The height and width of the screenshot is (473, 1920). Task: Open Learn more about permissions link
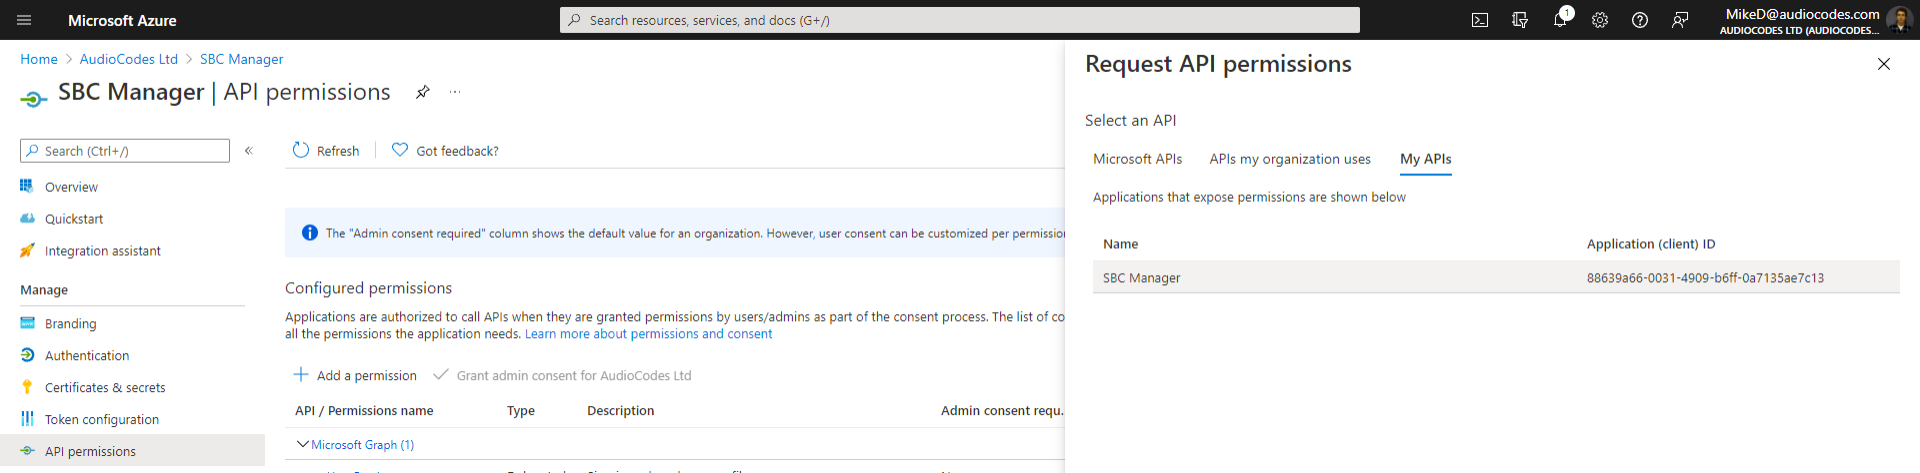tap(648, 334)
